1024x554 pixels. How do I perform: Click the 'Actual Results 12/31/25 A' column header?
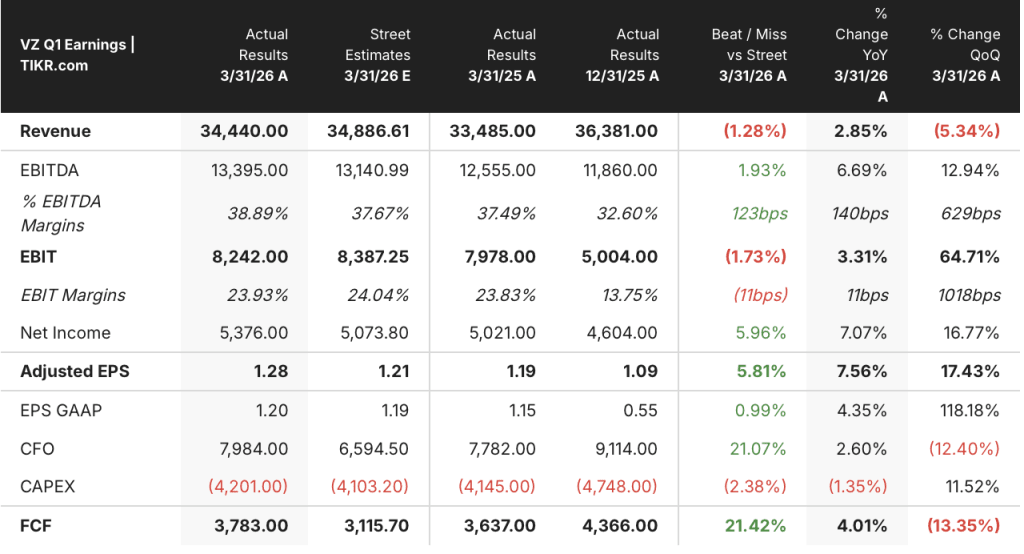coord(622,55)
